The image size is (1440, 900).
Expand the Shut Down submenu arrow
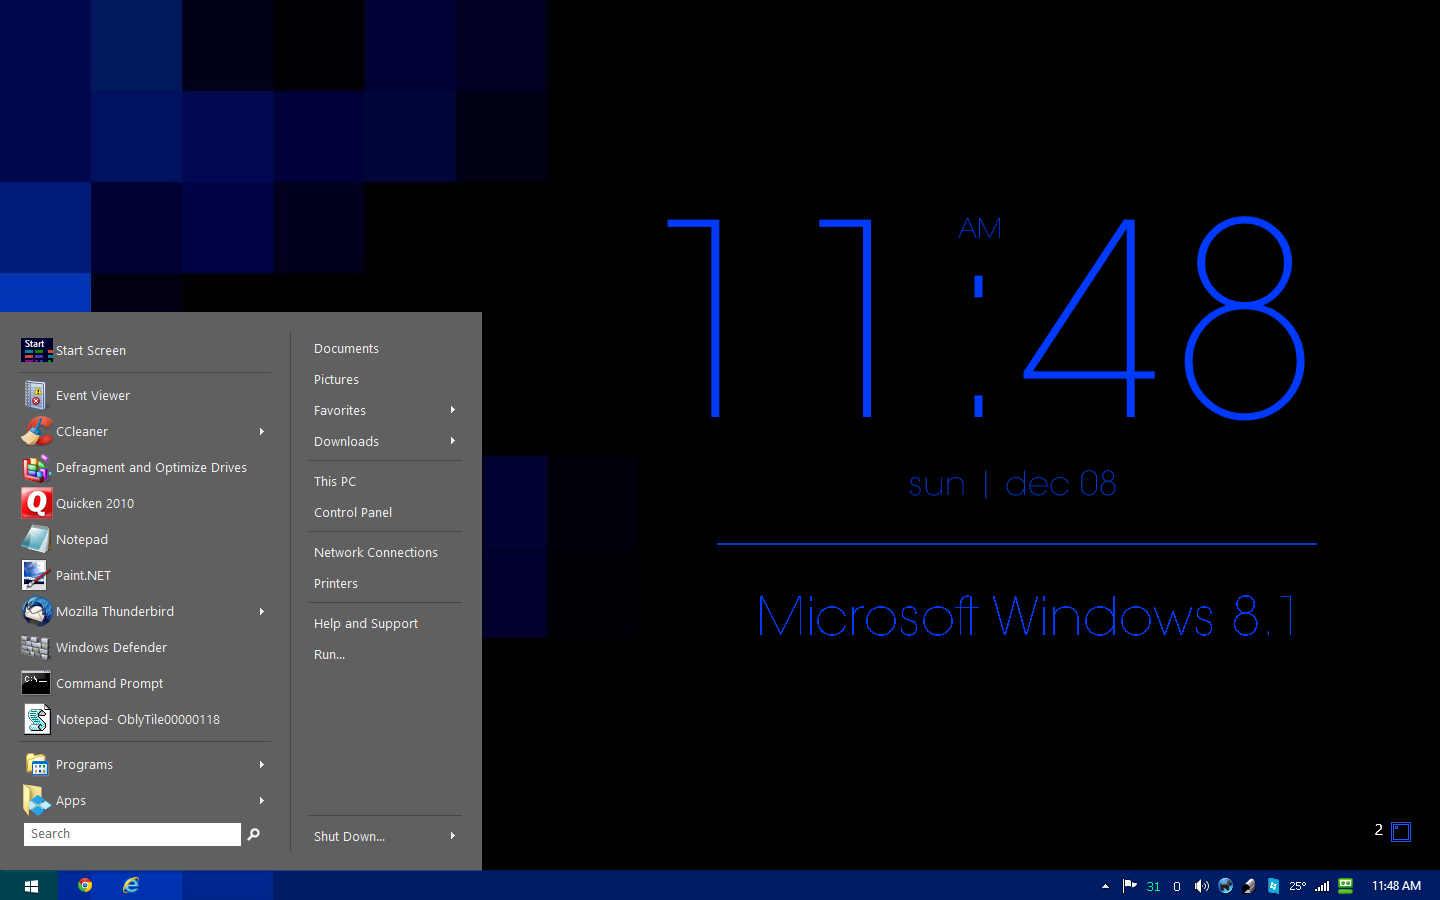coord(453,836)
